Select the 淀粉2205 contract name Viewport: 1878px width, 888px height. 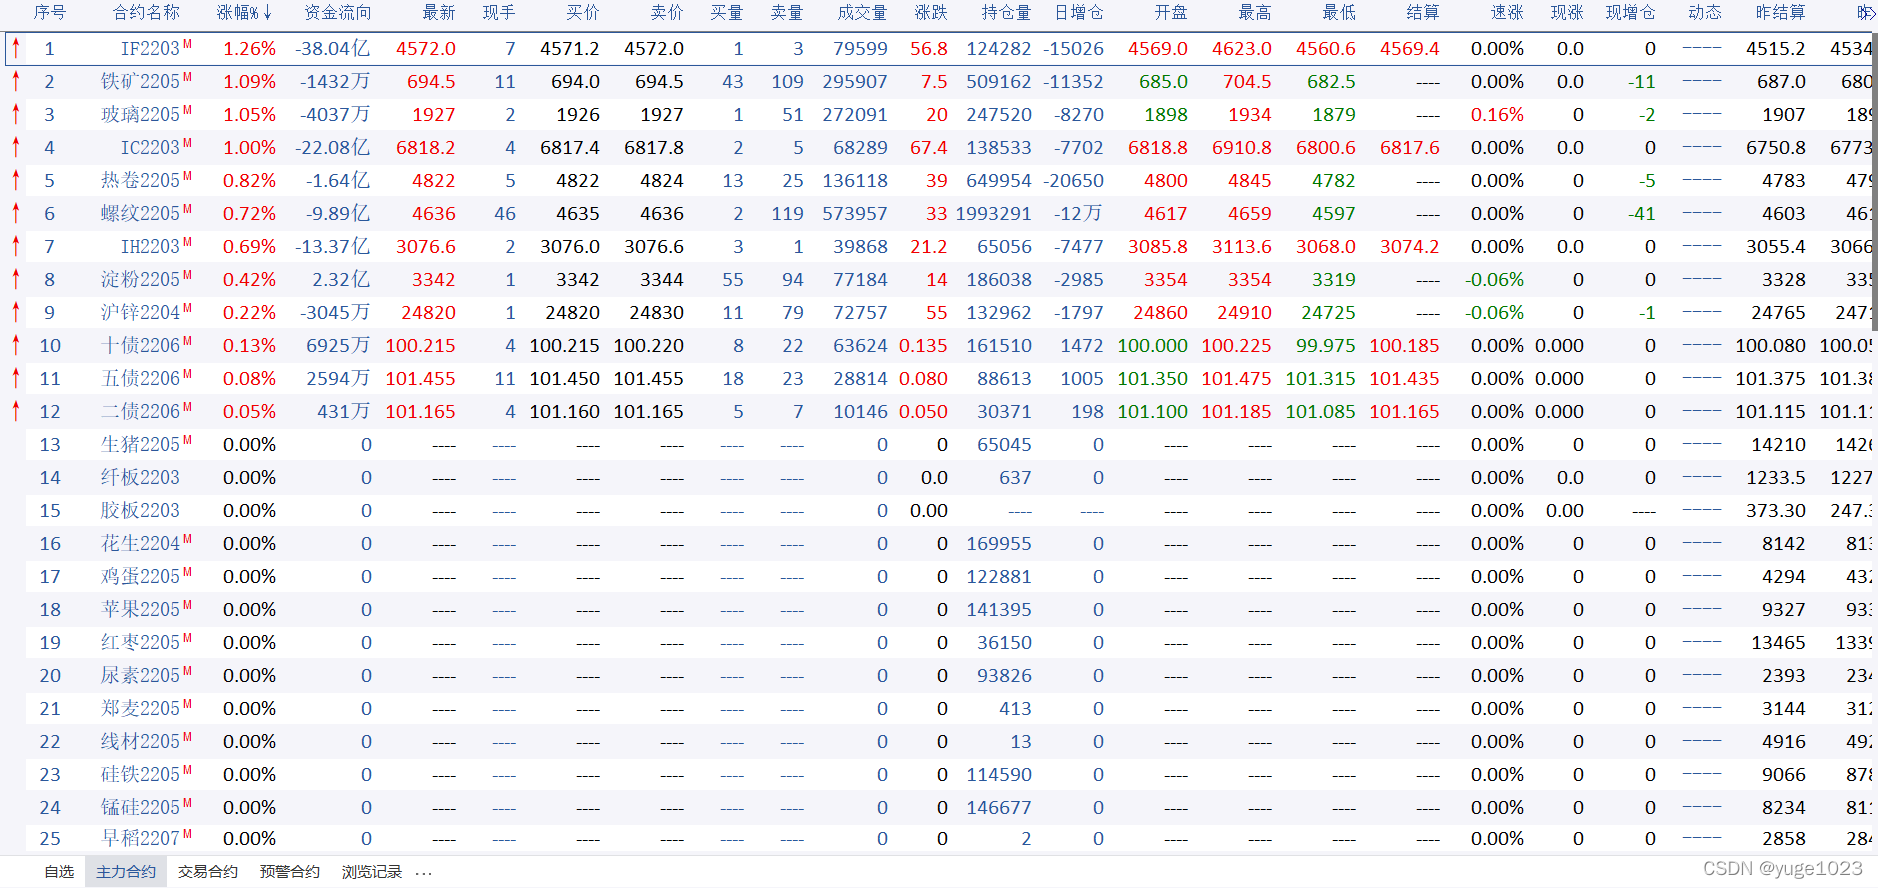[x=140, y=279]
